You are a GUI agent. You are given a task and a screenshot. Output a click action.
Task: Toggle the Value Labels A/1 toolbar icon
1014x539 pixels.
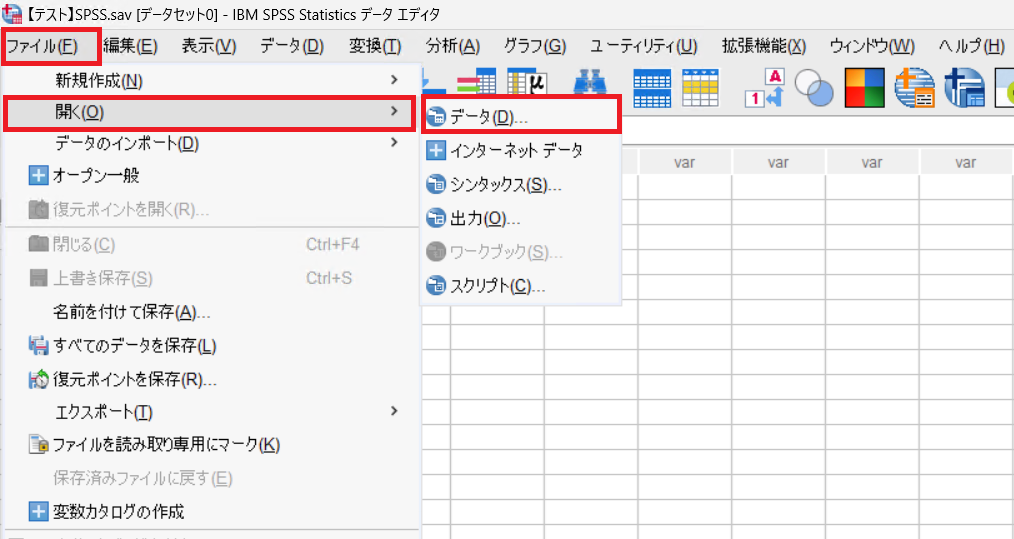[766, 87]
